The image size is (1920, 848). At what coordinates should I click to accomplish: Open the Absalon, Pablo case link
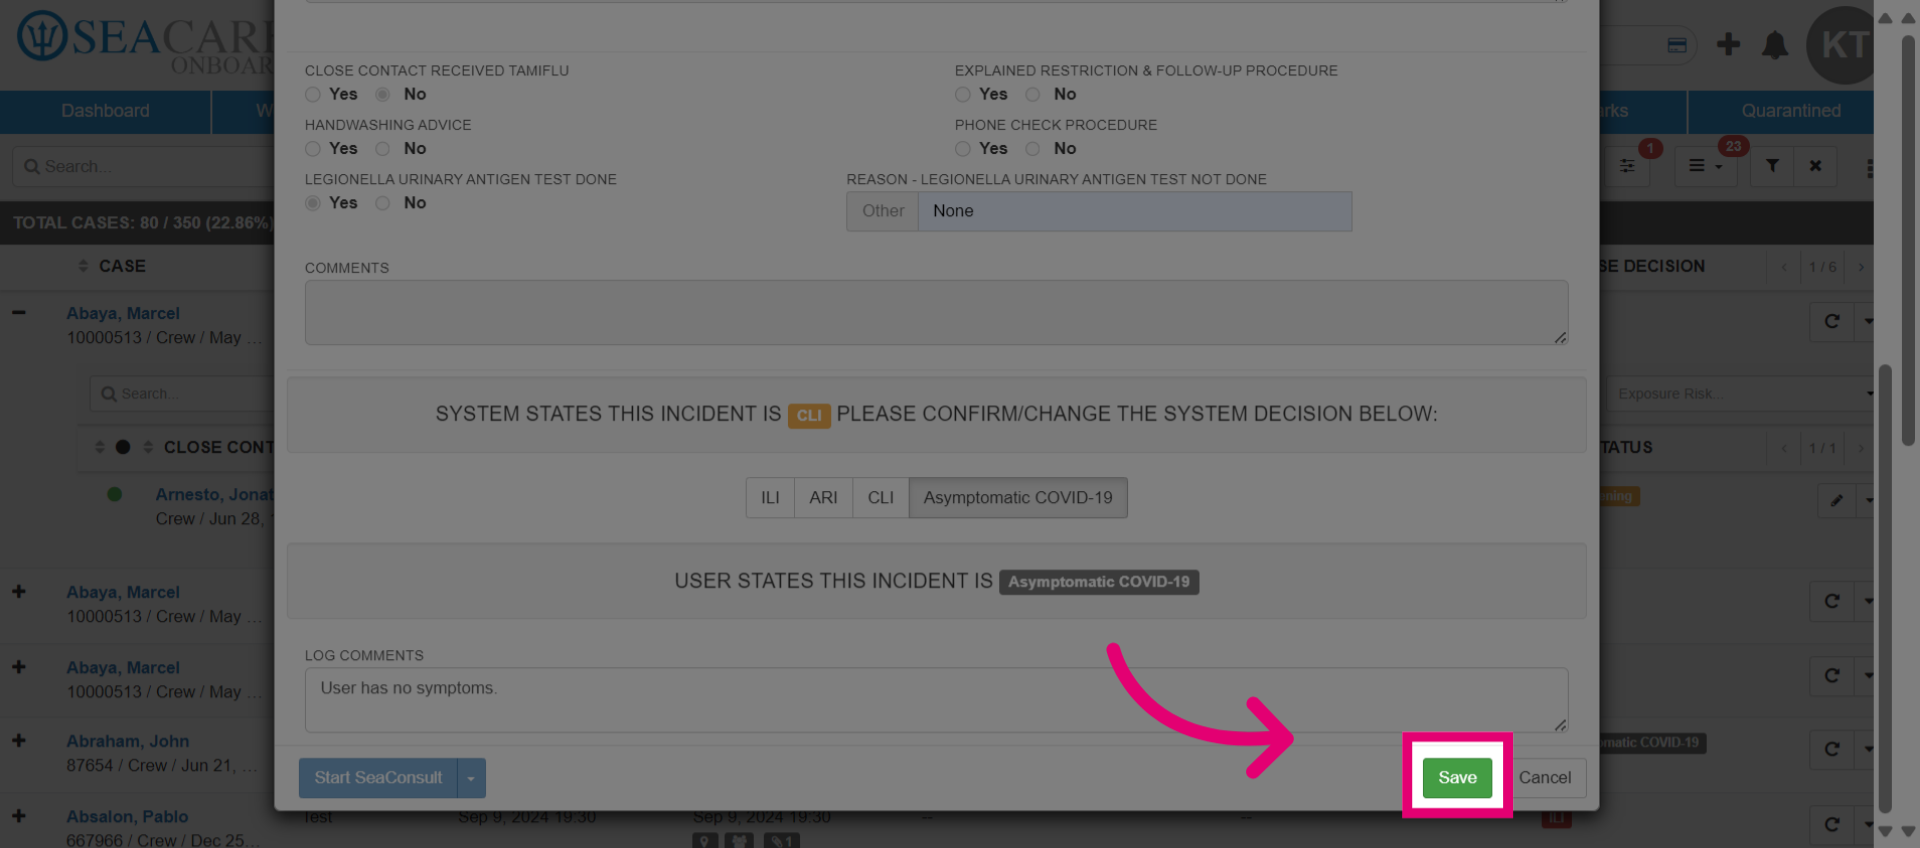point(127,816)
